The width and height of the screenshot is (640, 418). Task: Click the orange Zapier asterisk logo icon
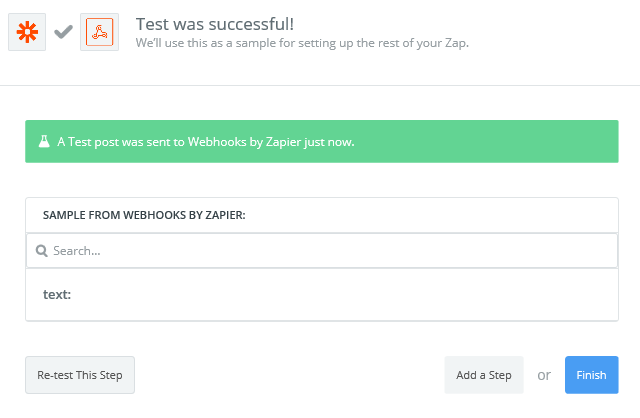point(27,32)
